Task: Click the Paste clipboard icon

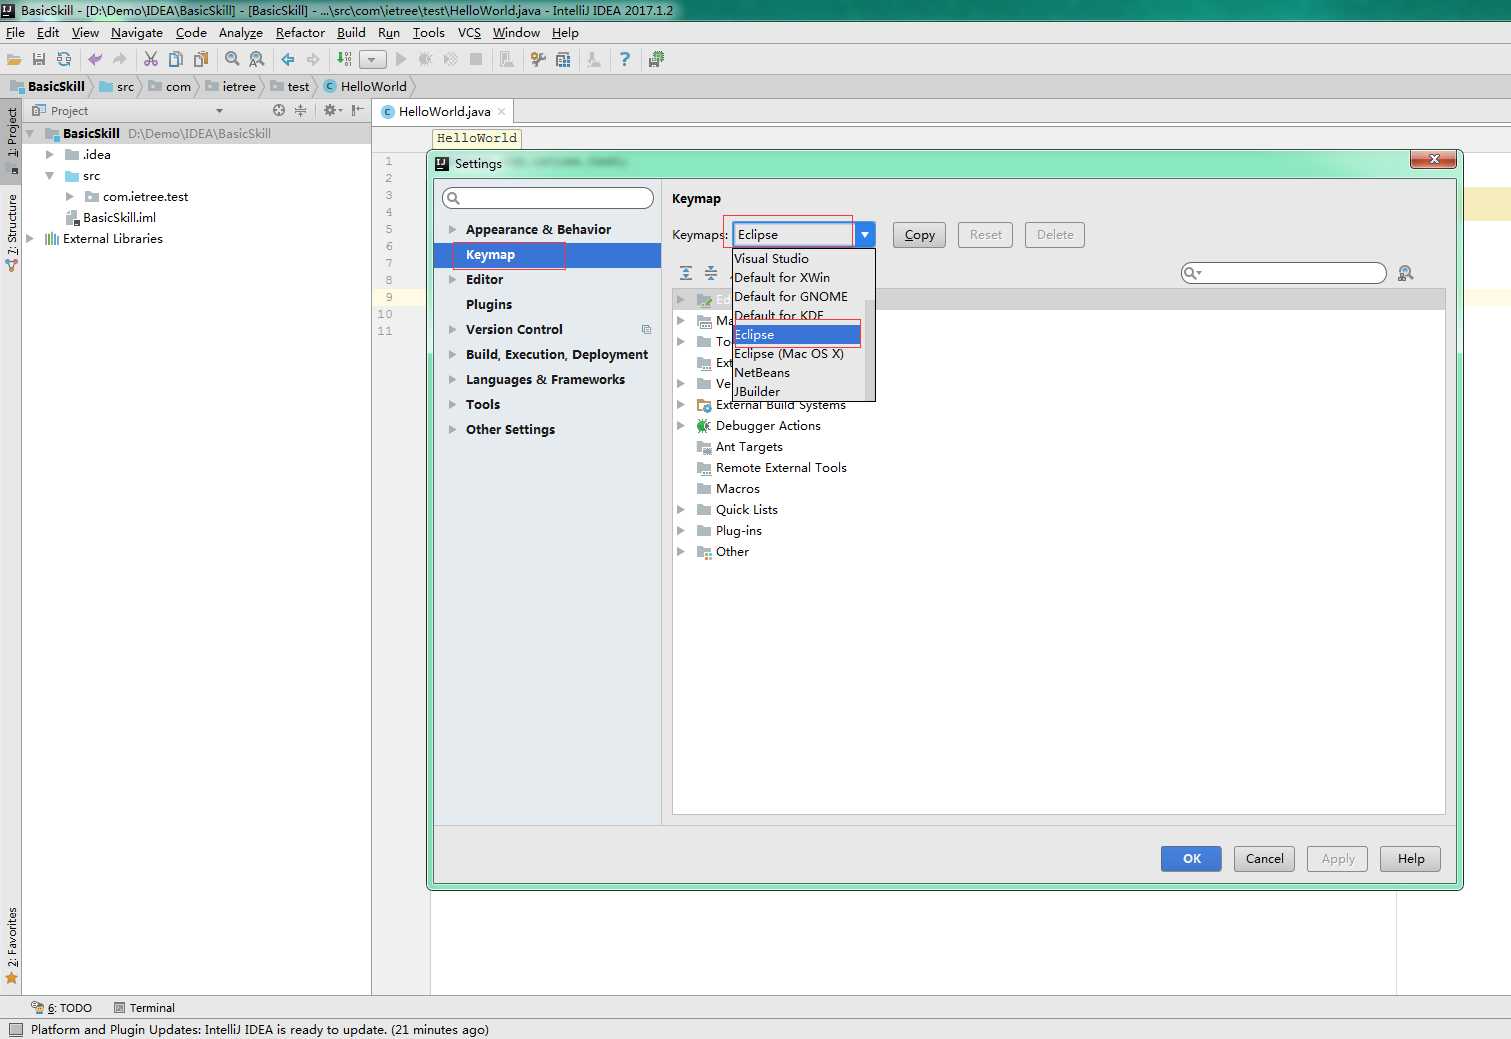Action: coord(201,60)
